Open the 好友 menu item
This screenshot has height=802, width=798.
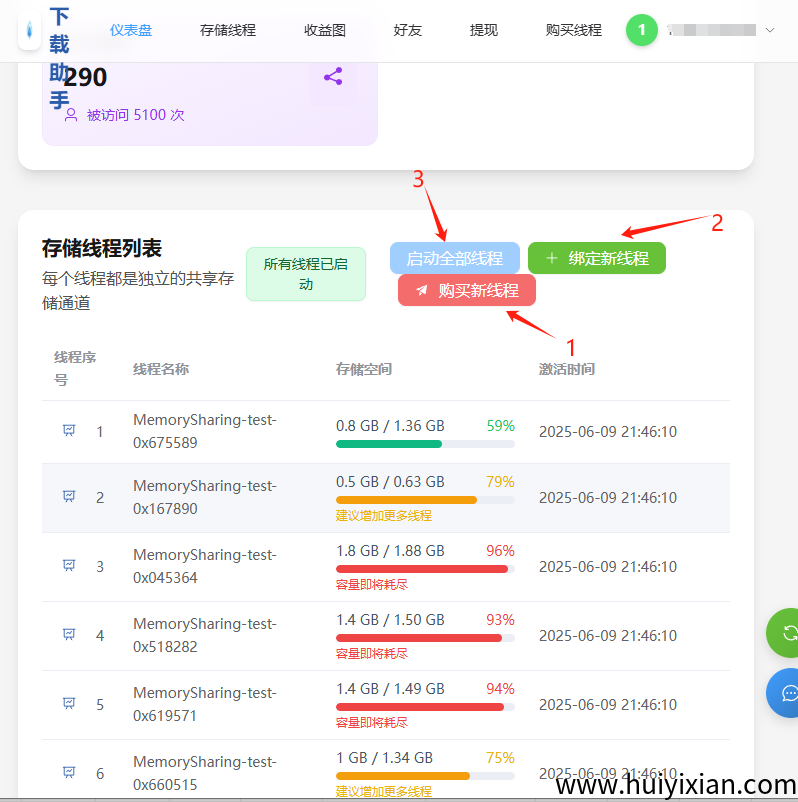point(408,30)
